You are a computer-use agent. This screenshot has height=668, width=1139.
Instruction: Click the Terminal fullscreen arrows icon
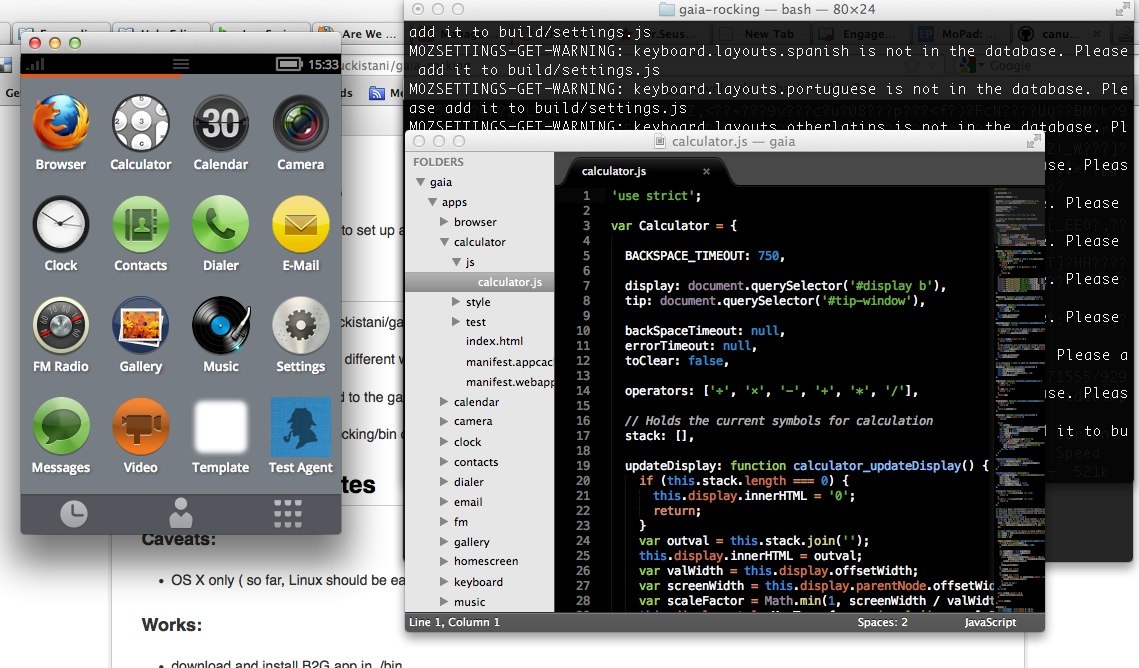coord(1123,9)
